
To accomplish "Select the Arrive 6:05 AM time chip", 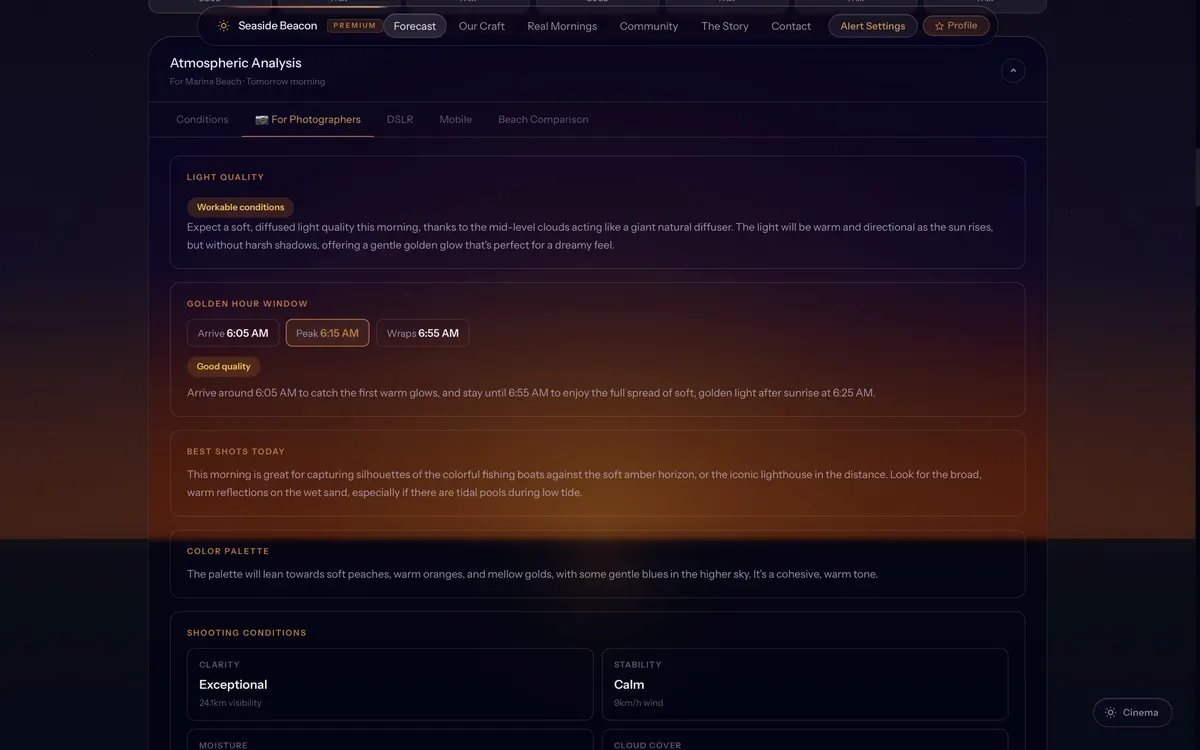I will 233,333.
